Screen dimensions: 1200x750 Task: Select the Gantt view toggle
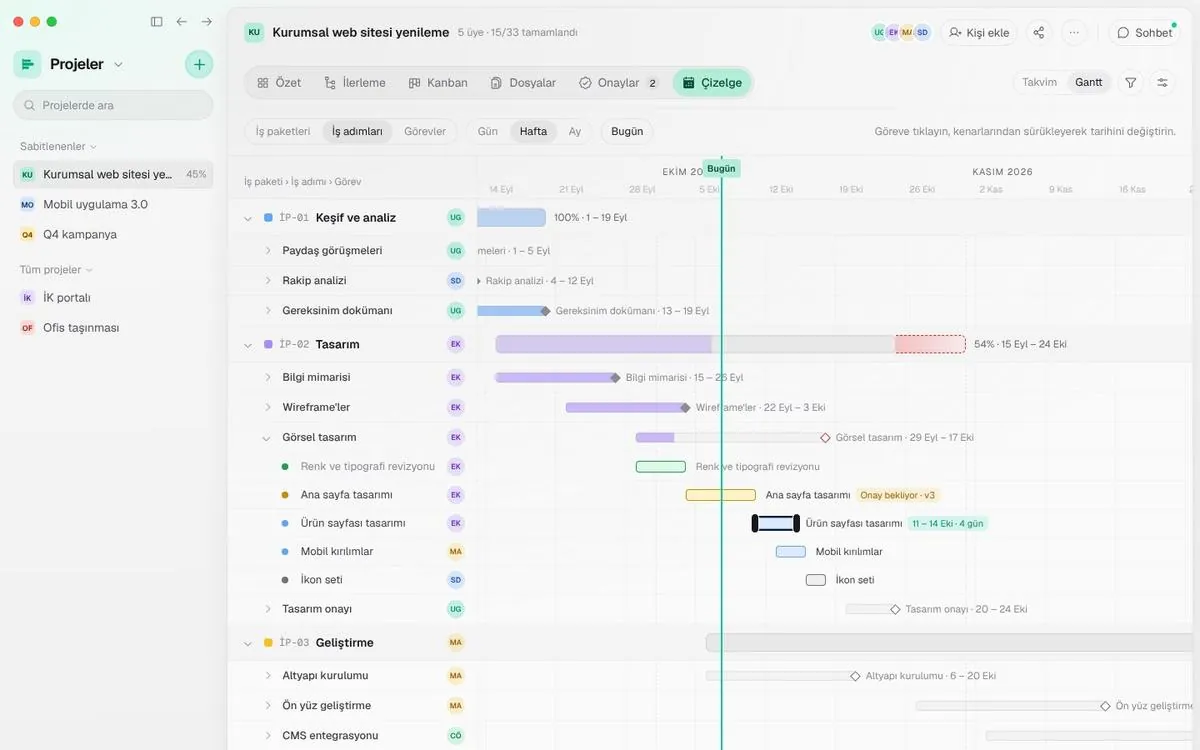1089,82
